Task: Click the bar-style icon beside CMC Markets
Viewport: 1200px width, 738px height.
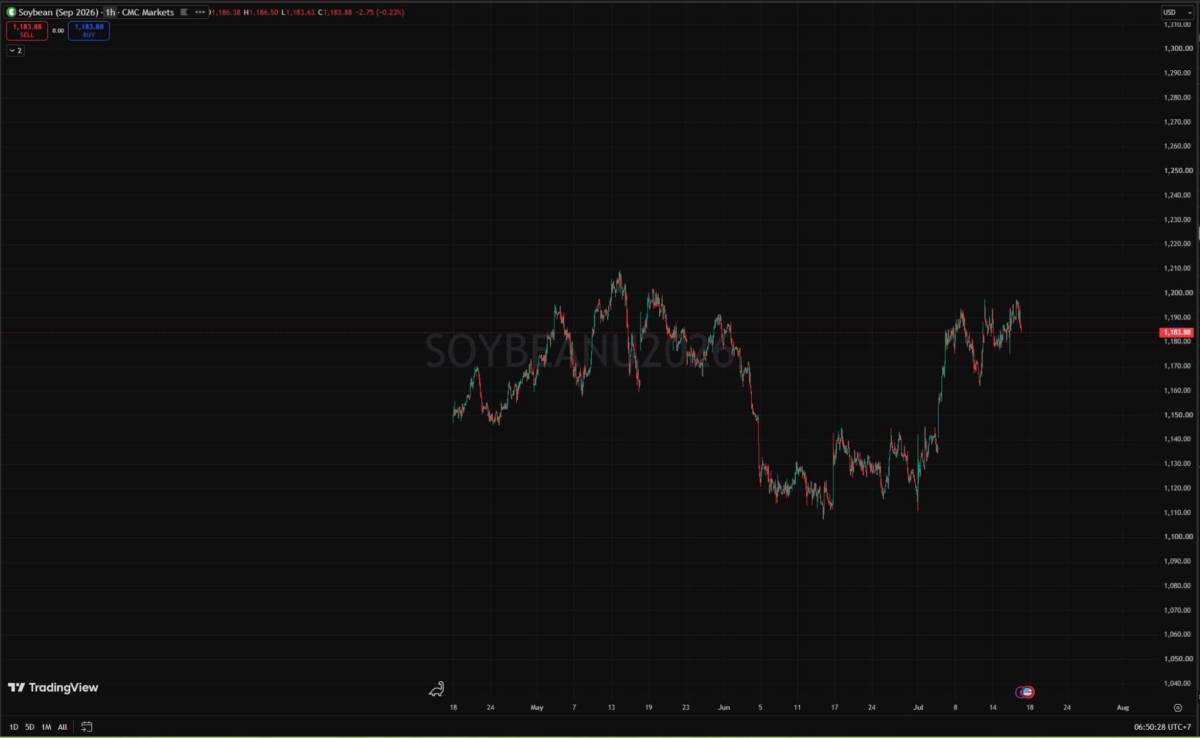Action: click(x=184, y=12)
